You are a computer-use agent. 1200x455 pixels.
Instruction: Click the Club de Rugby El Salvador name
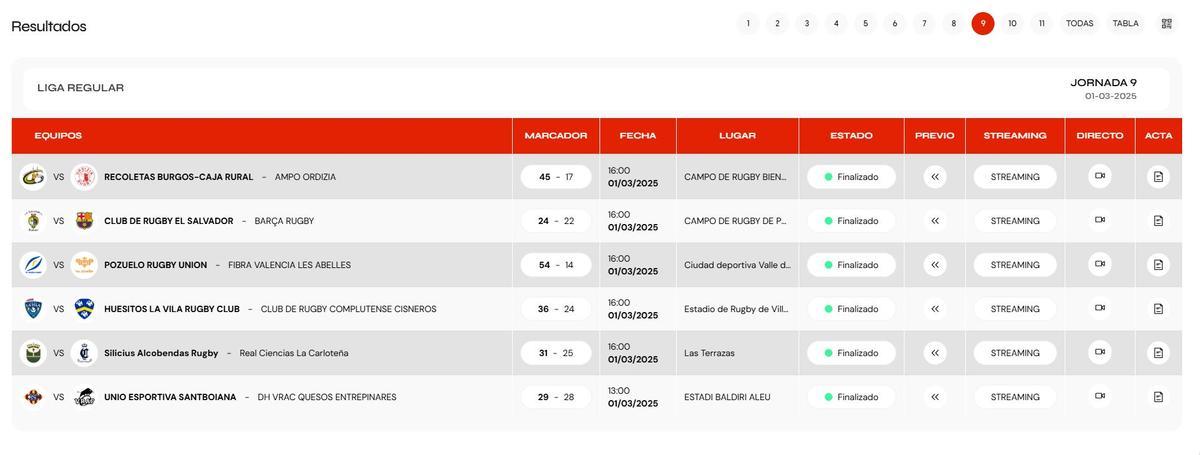coord(168,221)
